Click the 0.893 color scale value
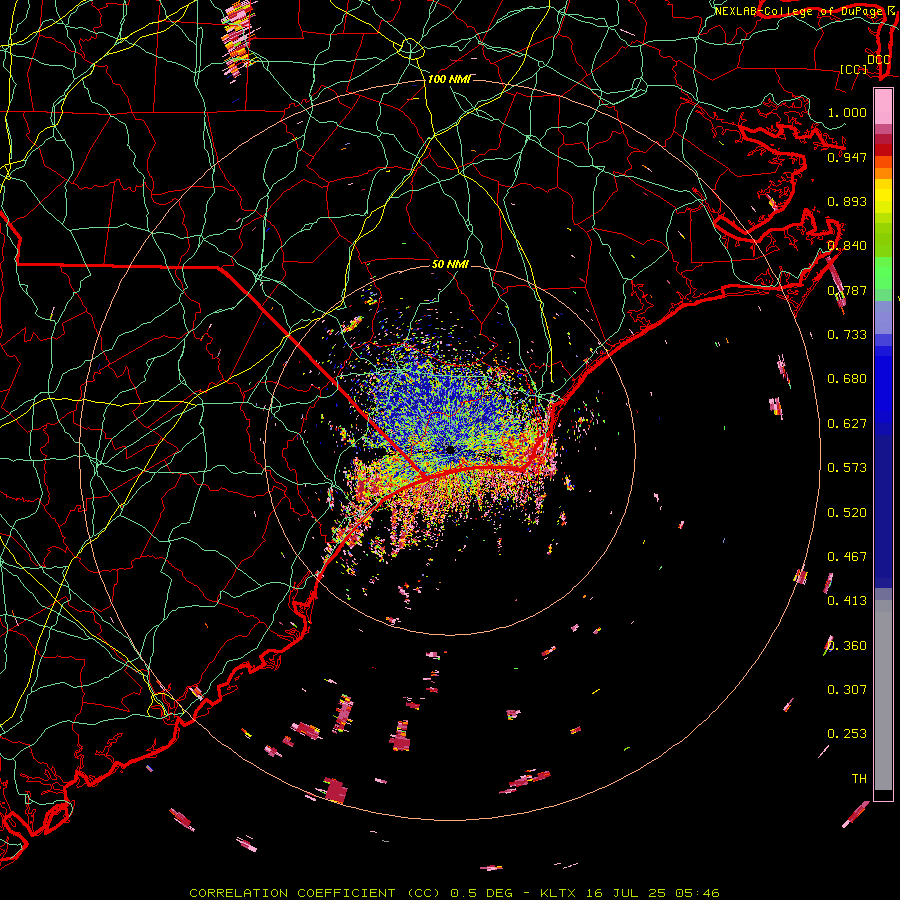The image size is (900, 900). click(847, 201)
